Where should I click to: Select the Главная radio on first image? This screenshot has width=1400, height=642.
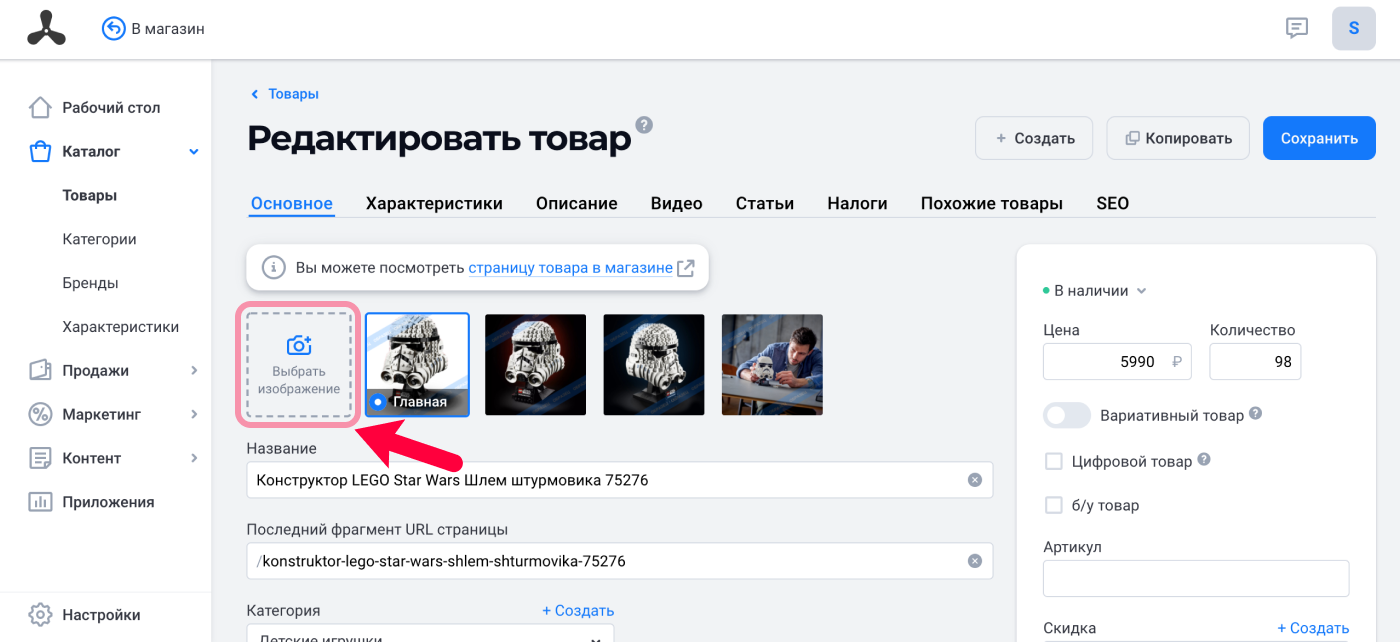point(378,402)
